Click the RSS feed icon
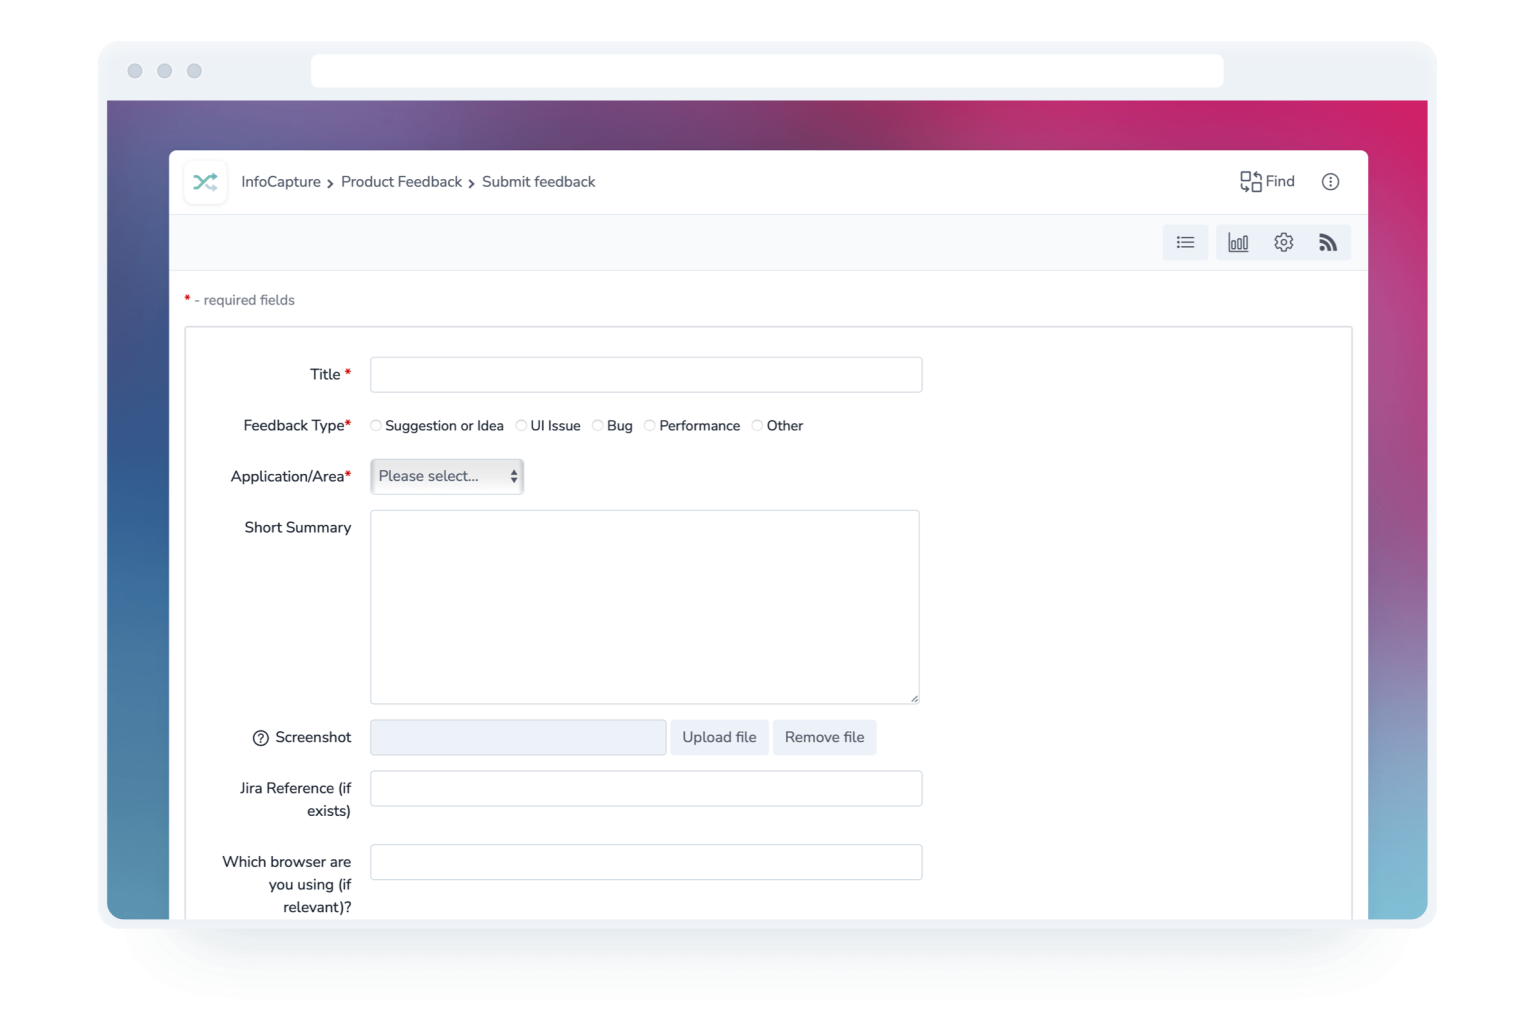Viewport: 1536px width, 1024px height. click(1328, 242)
